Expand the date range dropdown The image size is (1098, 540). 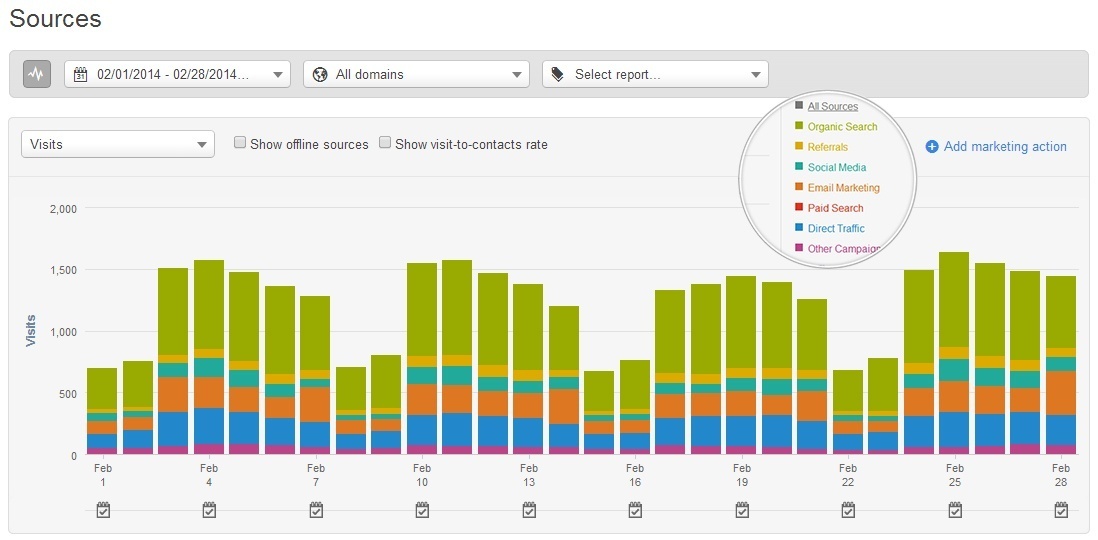pyautogui.click(x=177, y=74)
